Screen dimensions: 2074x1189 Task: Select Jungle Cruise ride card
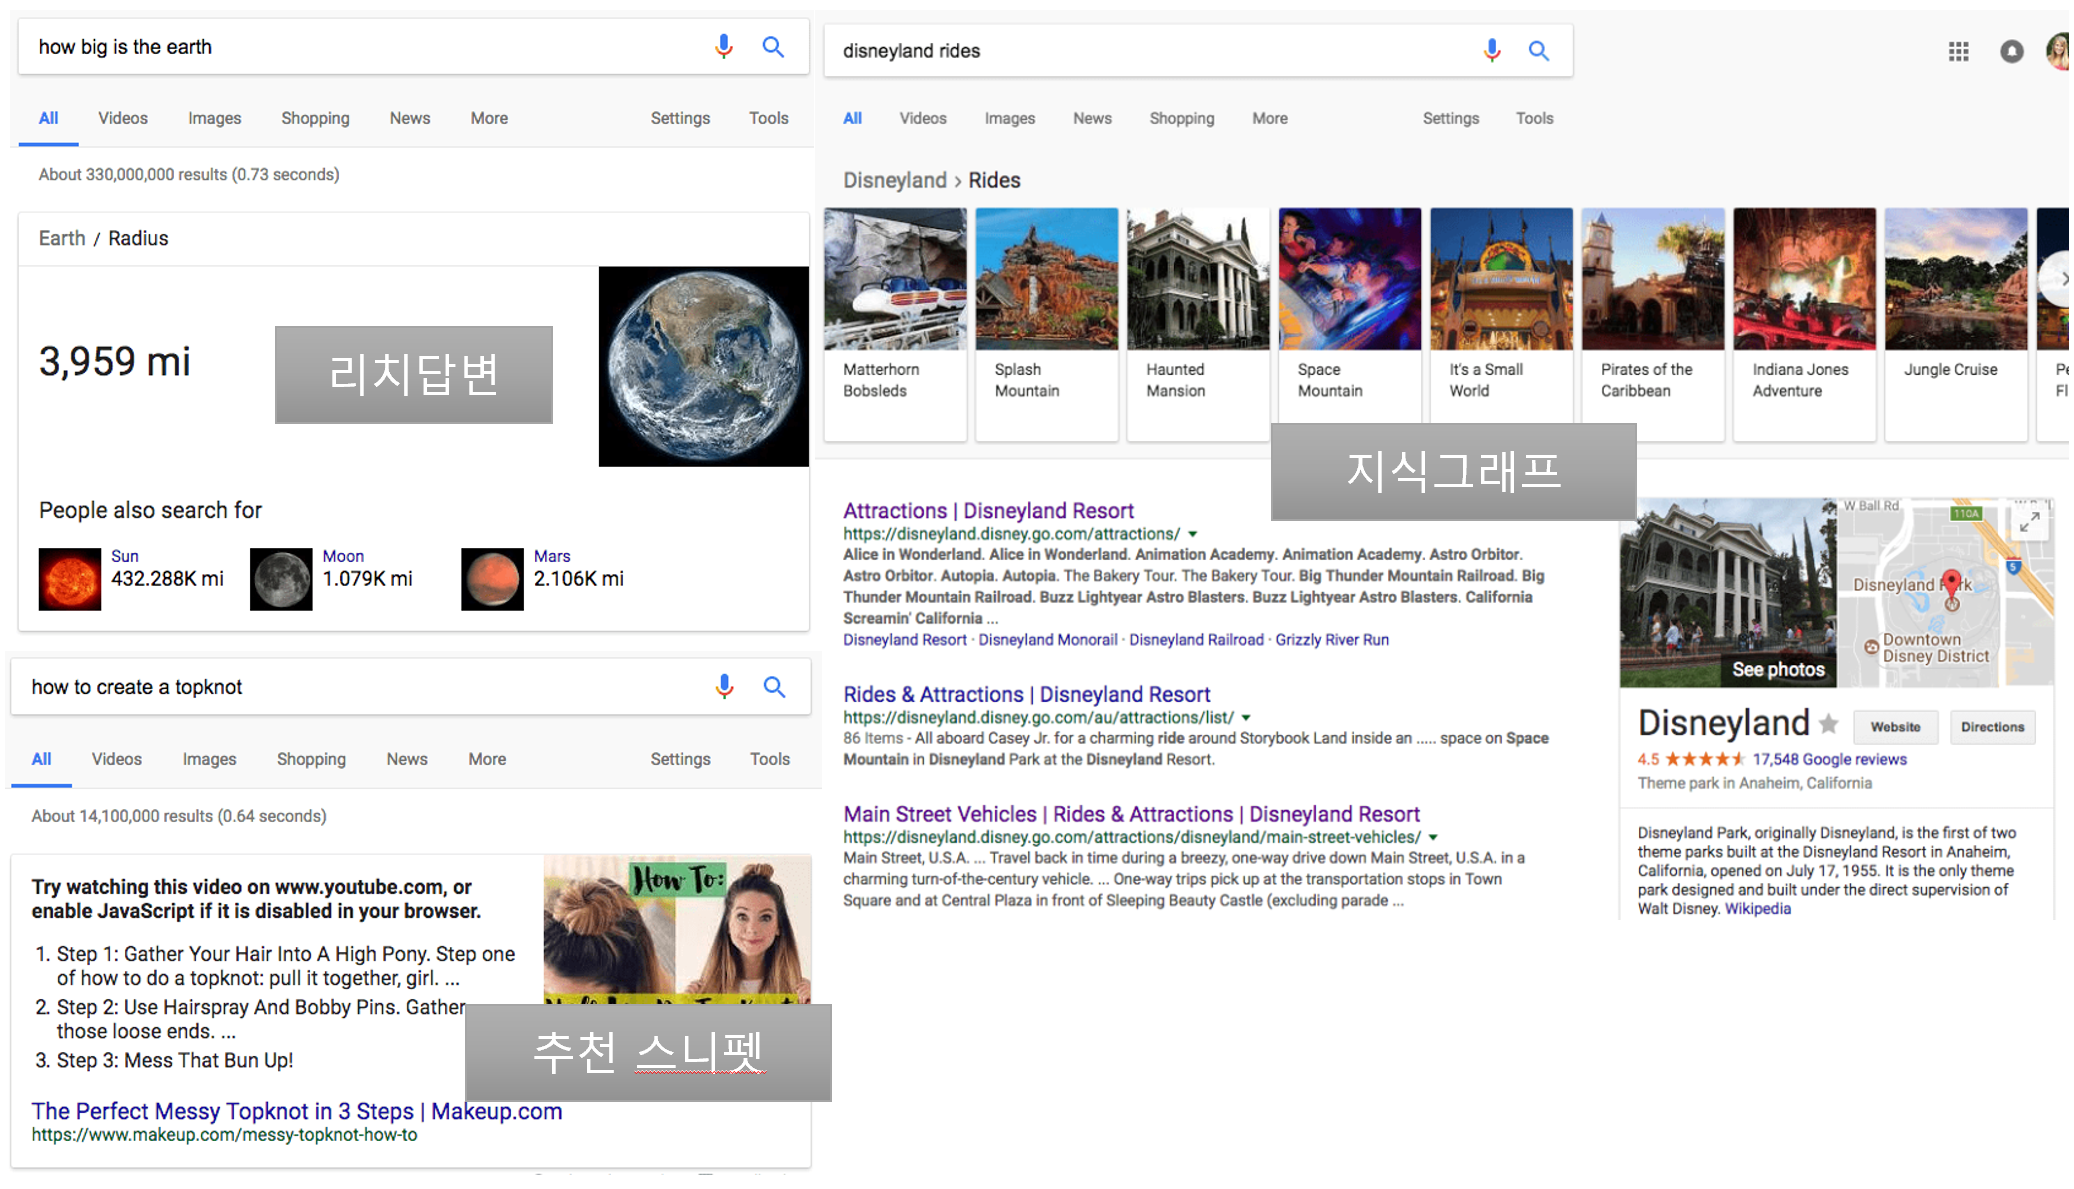(1956, 324)
